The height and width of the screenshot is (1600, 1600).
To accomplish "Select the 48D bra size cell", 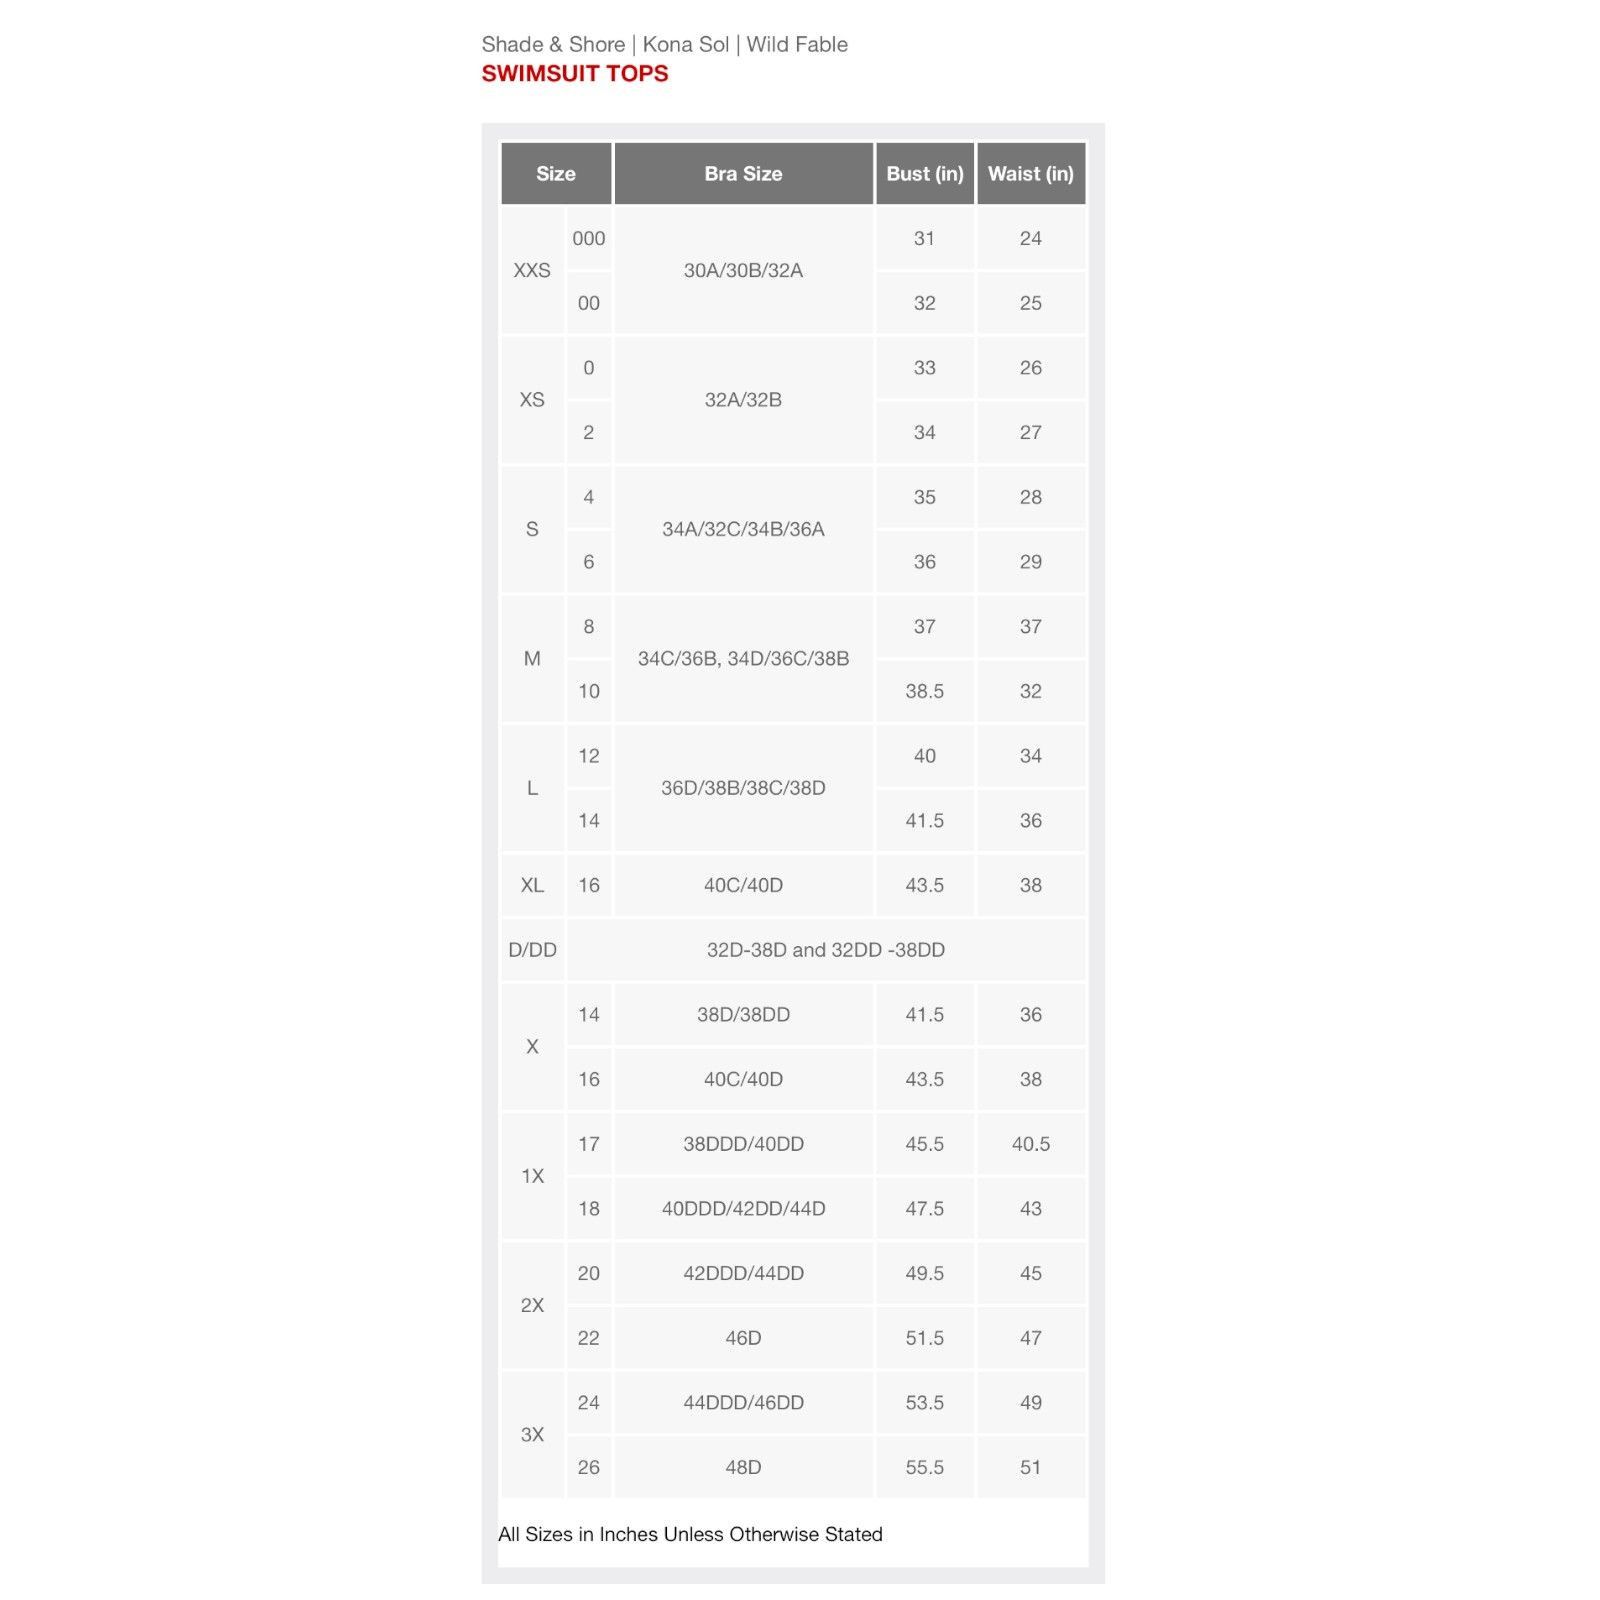I will click(x=743, y=1467).
